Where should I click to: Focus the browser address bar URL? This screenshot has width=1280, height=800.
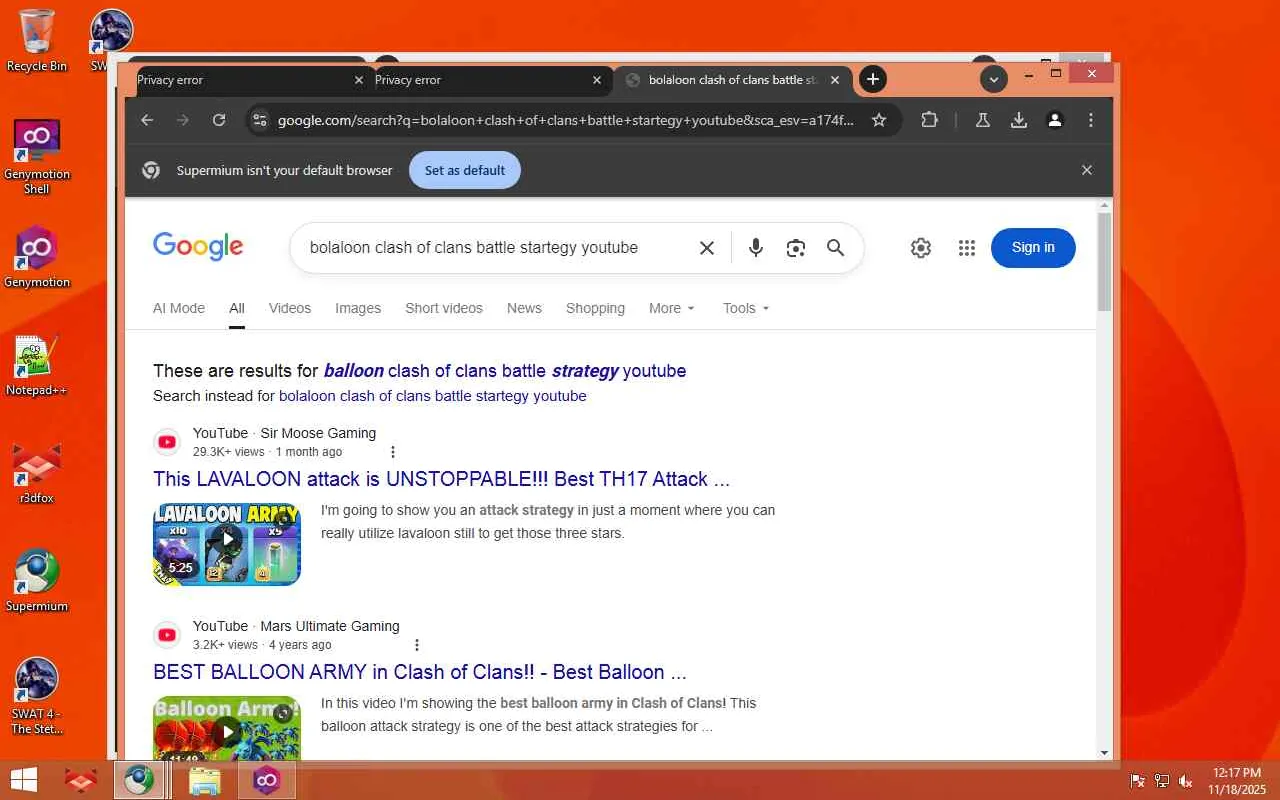click(x=566, y=120)
